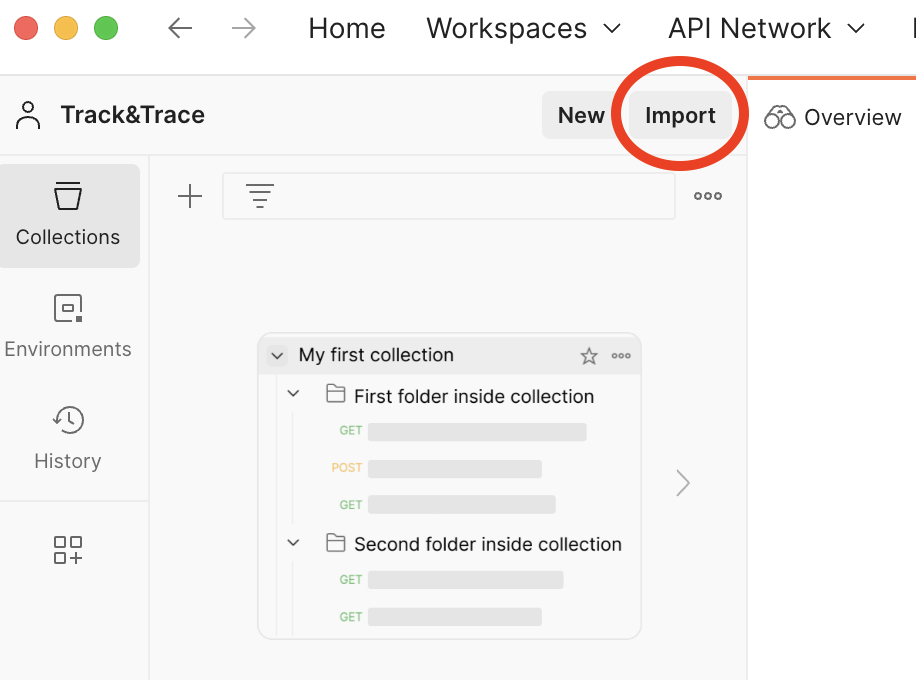Image resolution: width=916 pixels, height=680 pixels.
Task: Go to the Home menu item
Action: coord(346,28)
